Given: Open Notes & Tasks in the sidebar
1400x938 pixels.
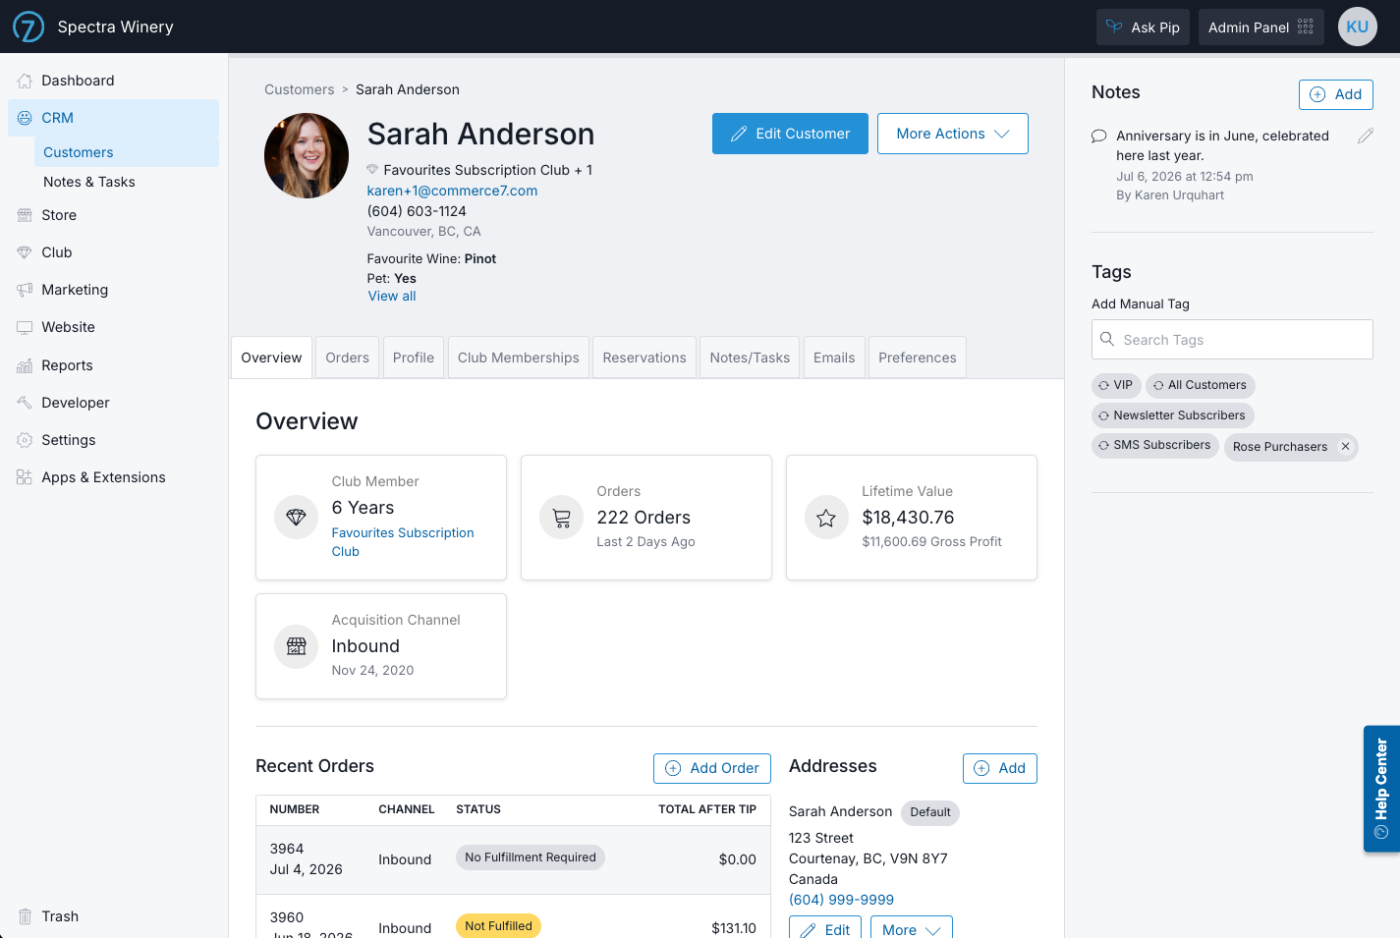Looking at the screenshot, I should 89,182.
